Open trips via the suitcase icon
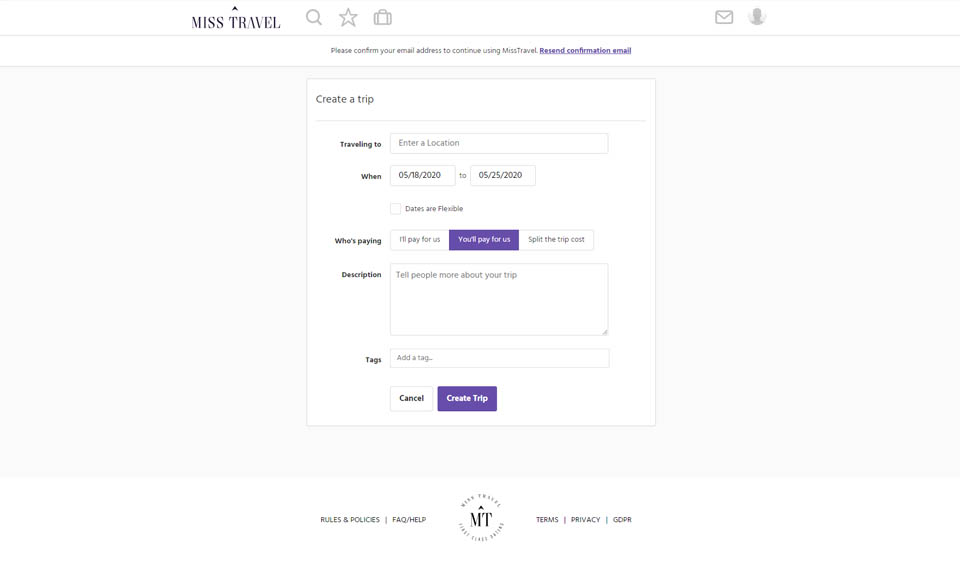 (382, 17)
